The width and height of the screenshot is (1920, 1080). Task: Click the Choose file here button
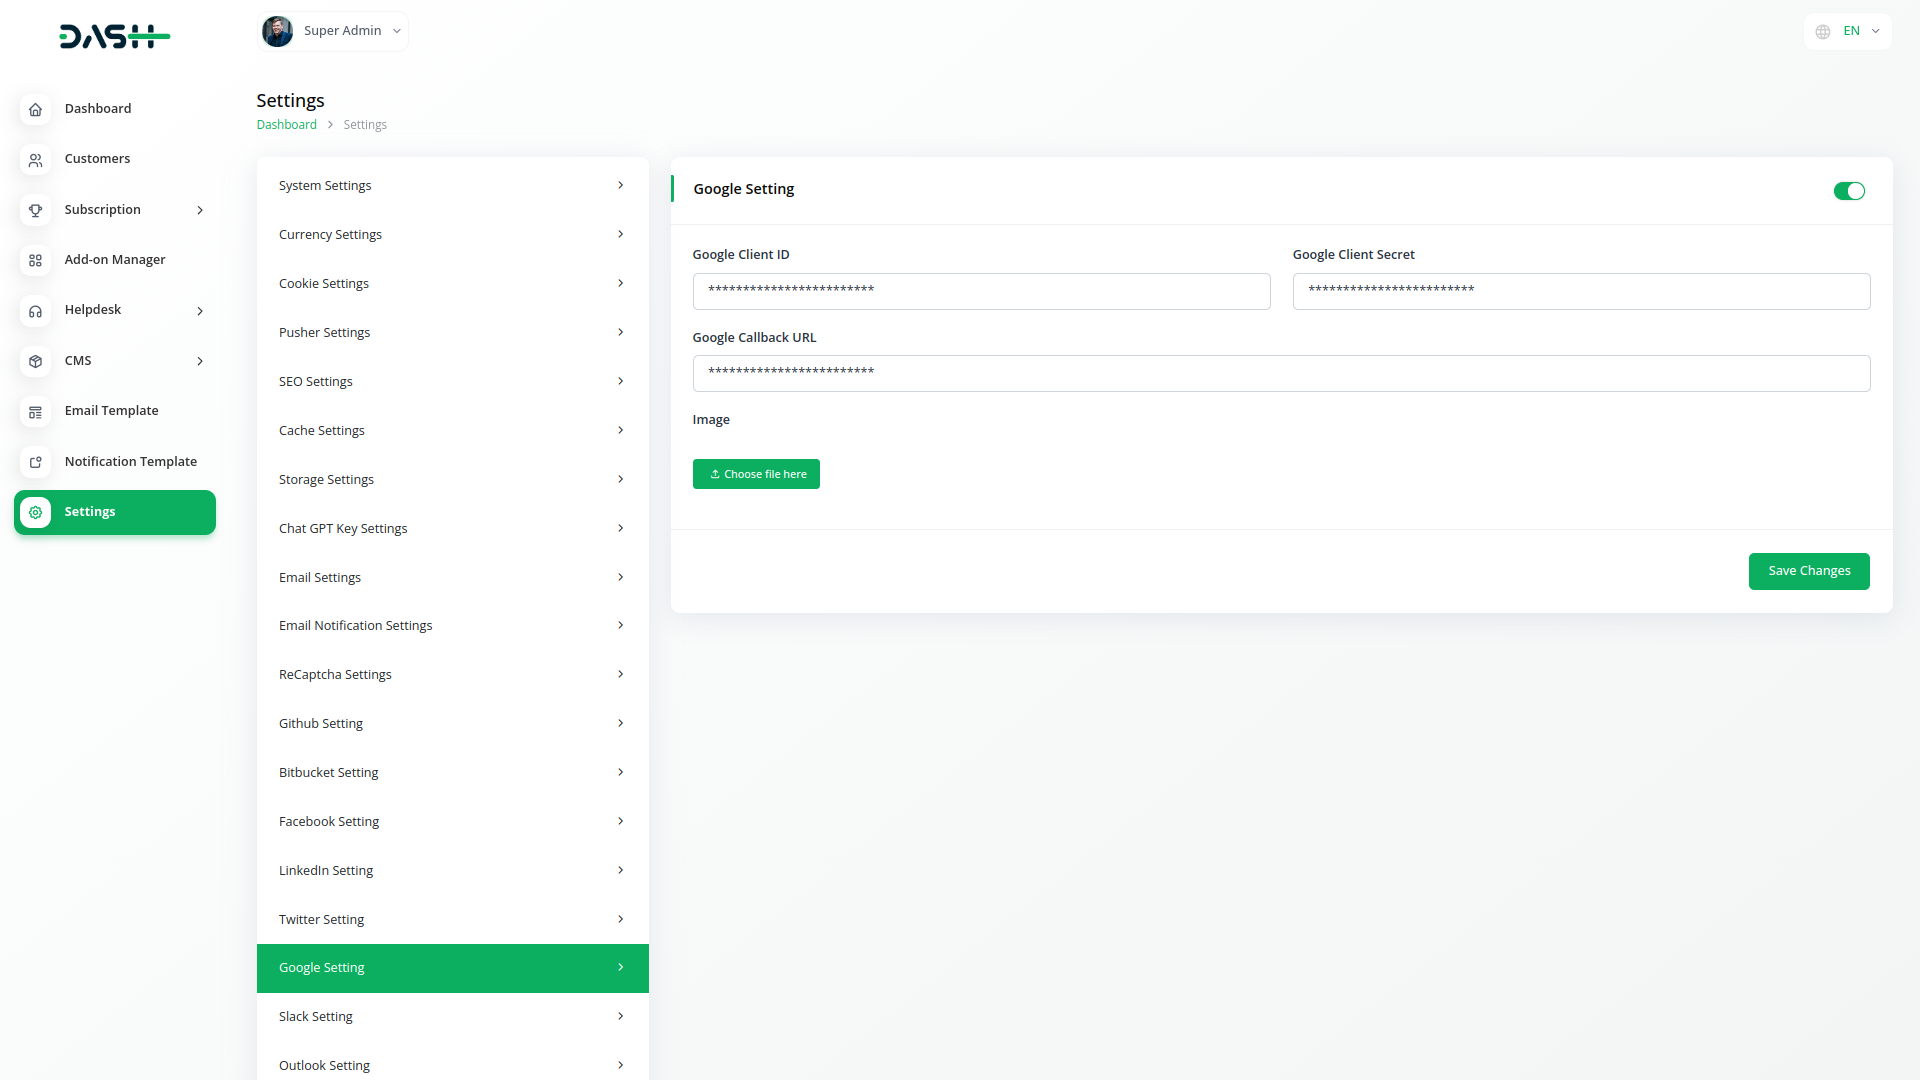click(756, 474)
